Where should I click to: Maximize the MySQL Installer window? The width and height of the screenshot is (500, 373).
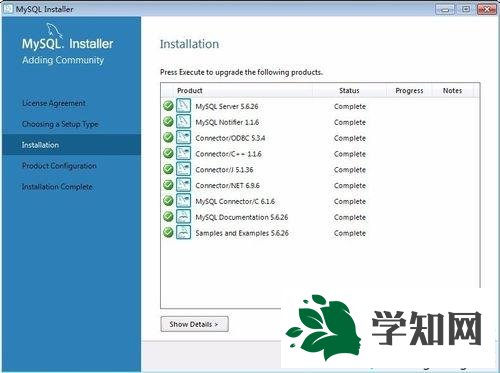pos(466,9)
